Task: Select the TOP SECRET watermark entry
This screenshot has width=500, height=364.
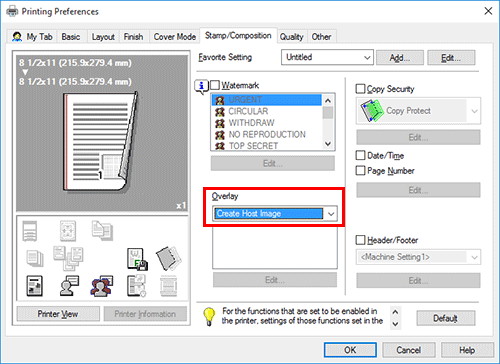Action: [267, 146]
